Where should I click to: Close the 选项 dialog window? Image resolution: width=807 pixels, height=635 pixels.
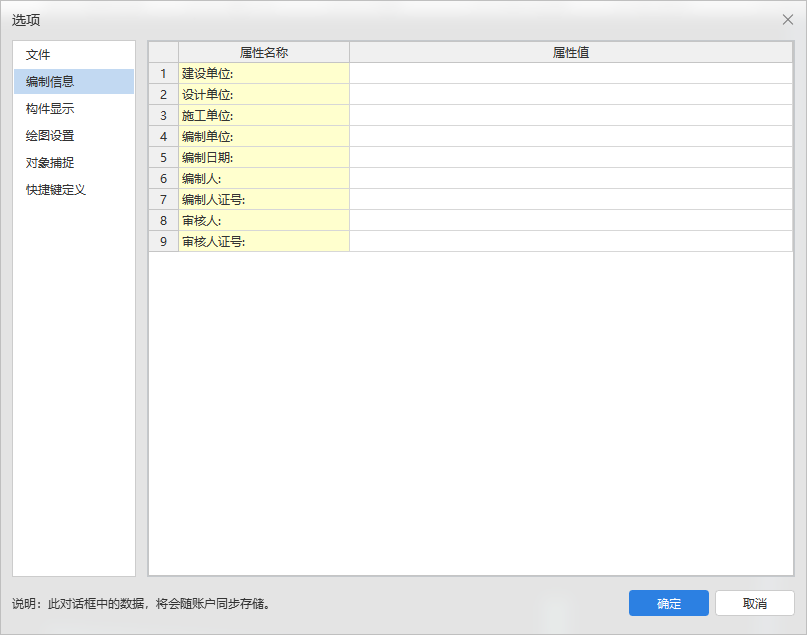pos(787,20)
